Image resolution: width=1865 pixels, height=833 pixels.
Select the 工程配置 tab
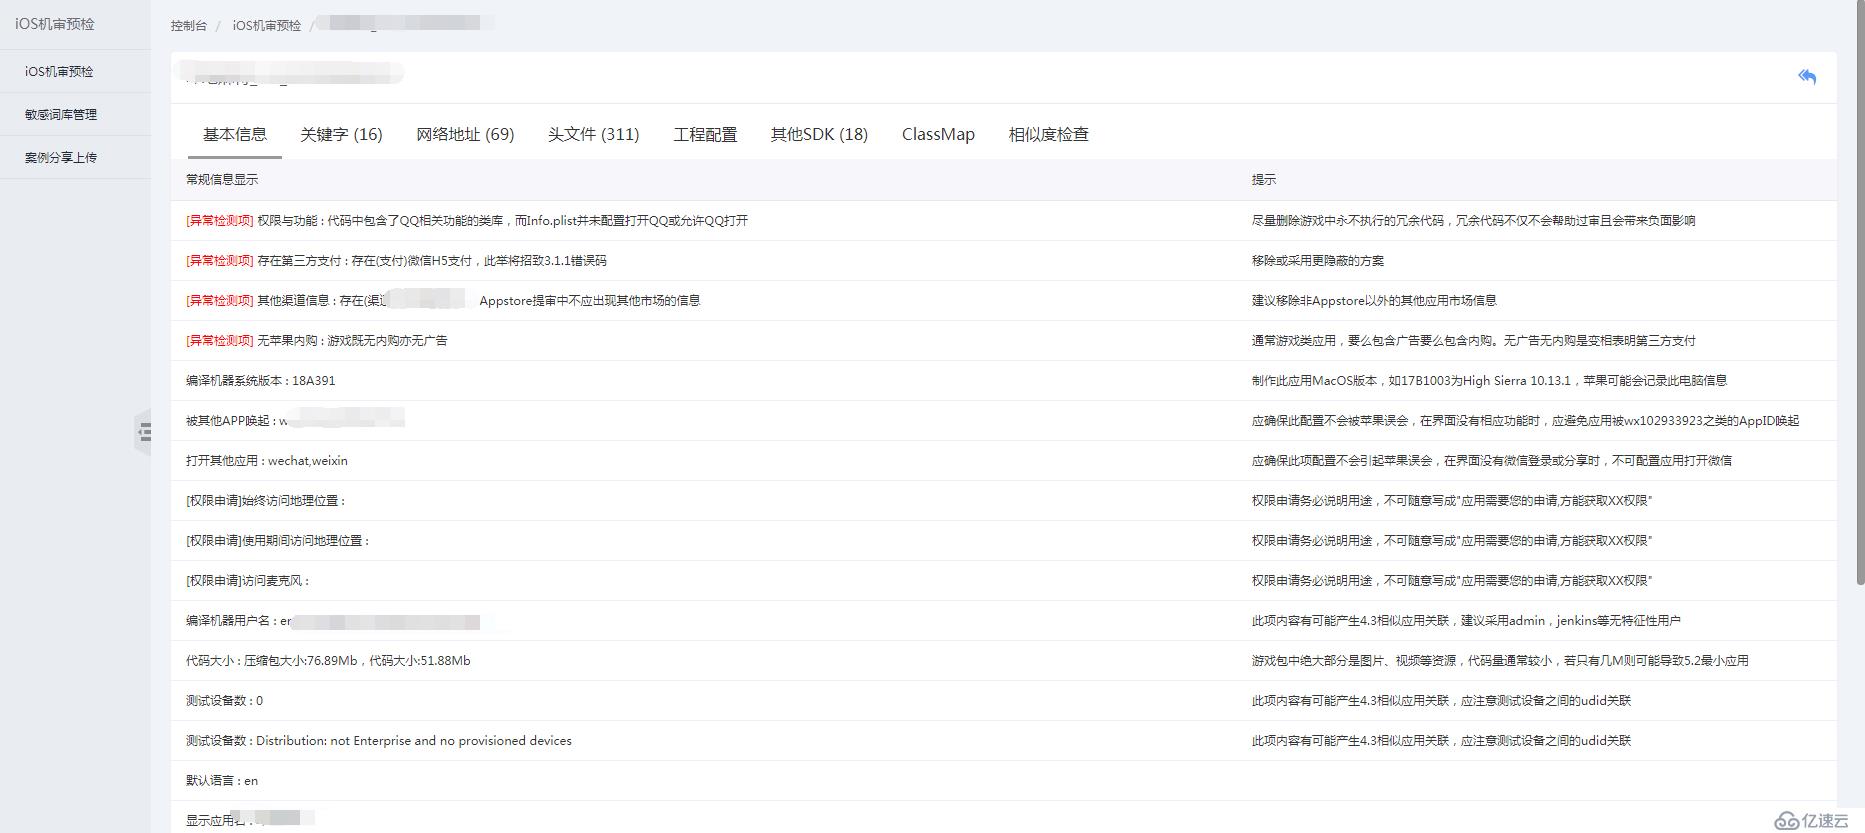click(x=705, y=134)
